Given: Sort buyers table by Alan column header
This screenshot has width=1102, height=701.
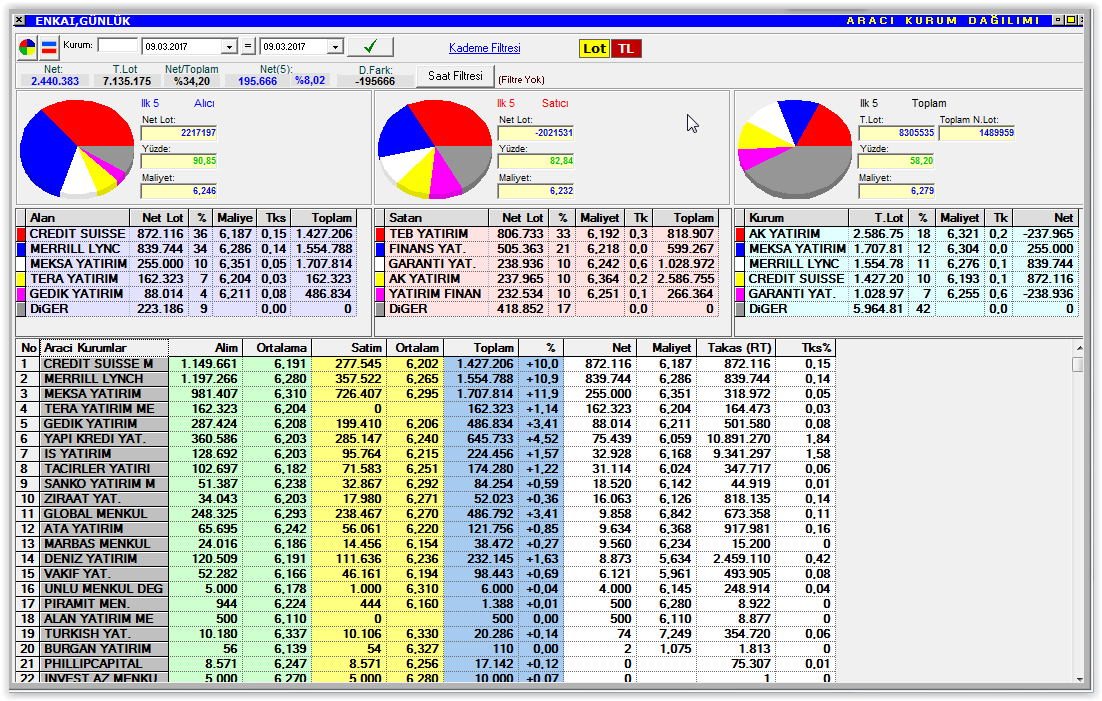Looking at the screenshot, I should tap(78, 218).
